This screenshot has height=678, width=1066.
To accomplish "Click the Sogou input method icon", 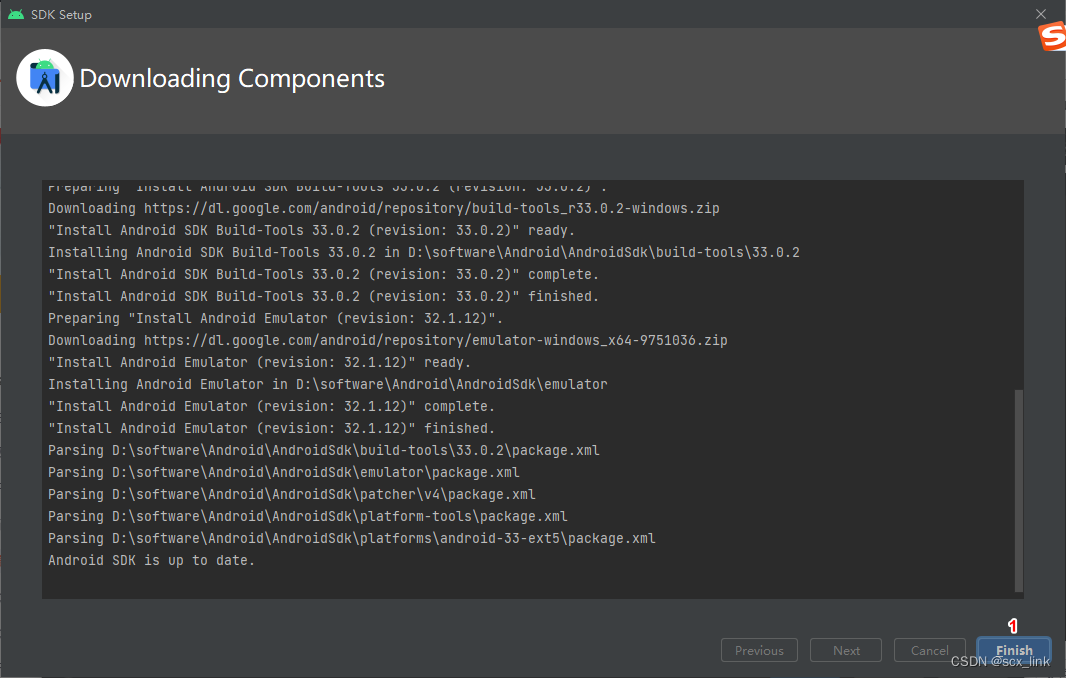I will [1052, 37].
